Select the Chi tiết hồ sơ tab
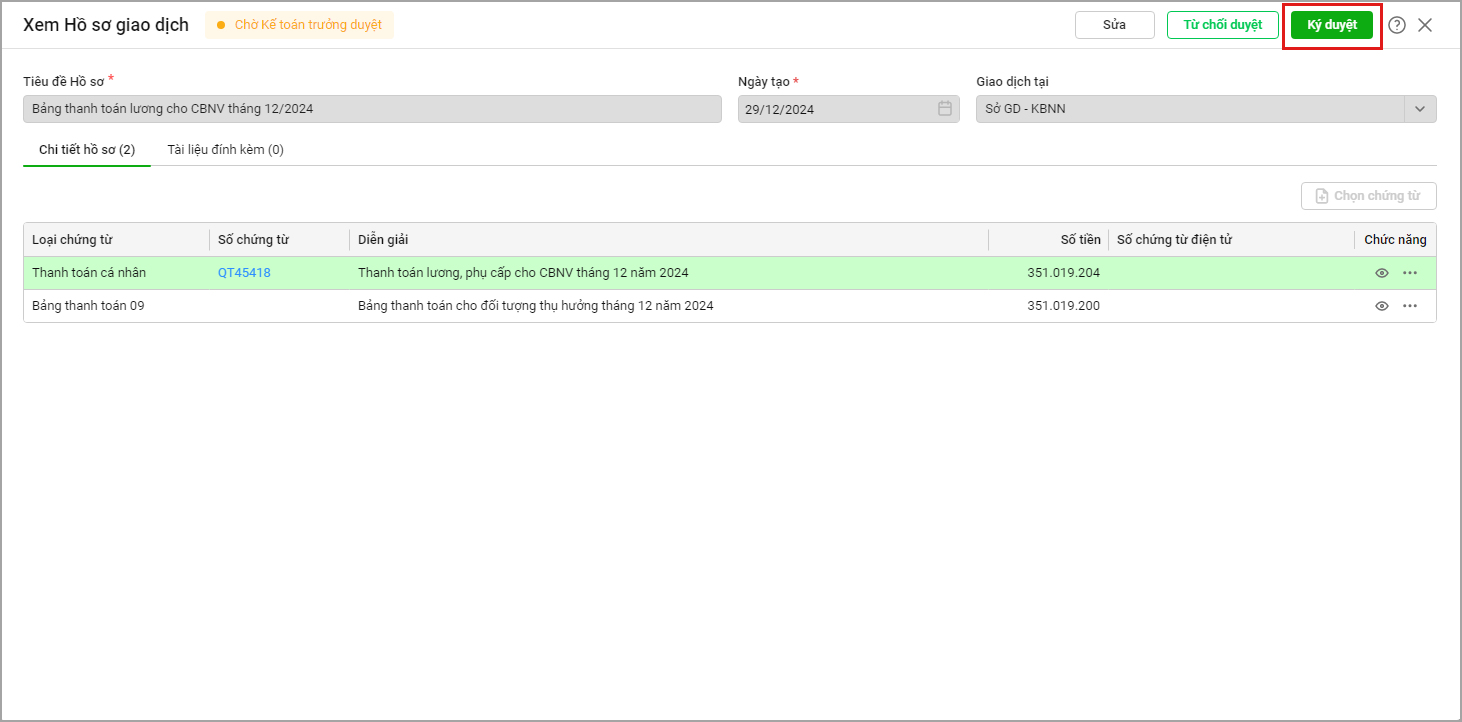Viewport: 1462px width, 722px height. (x=87, y=150)
